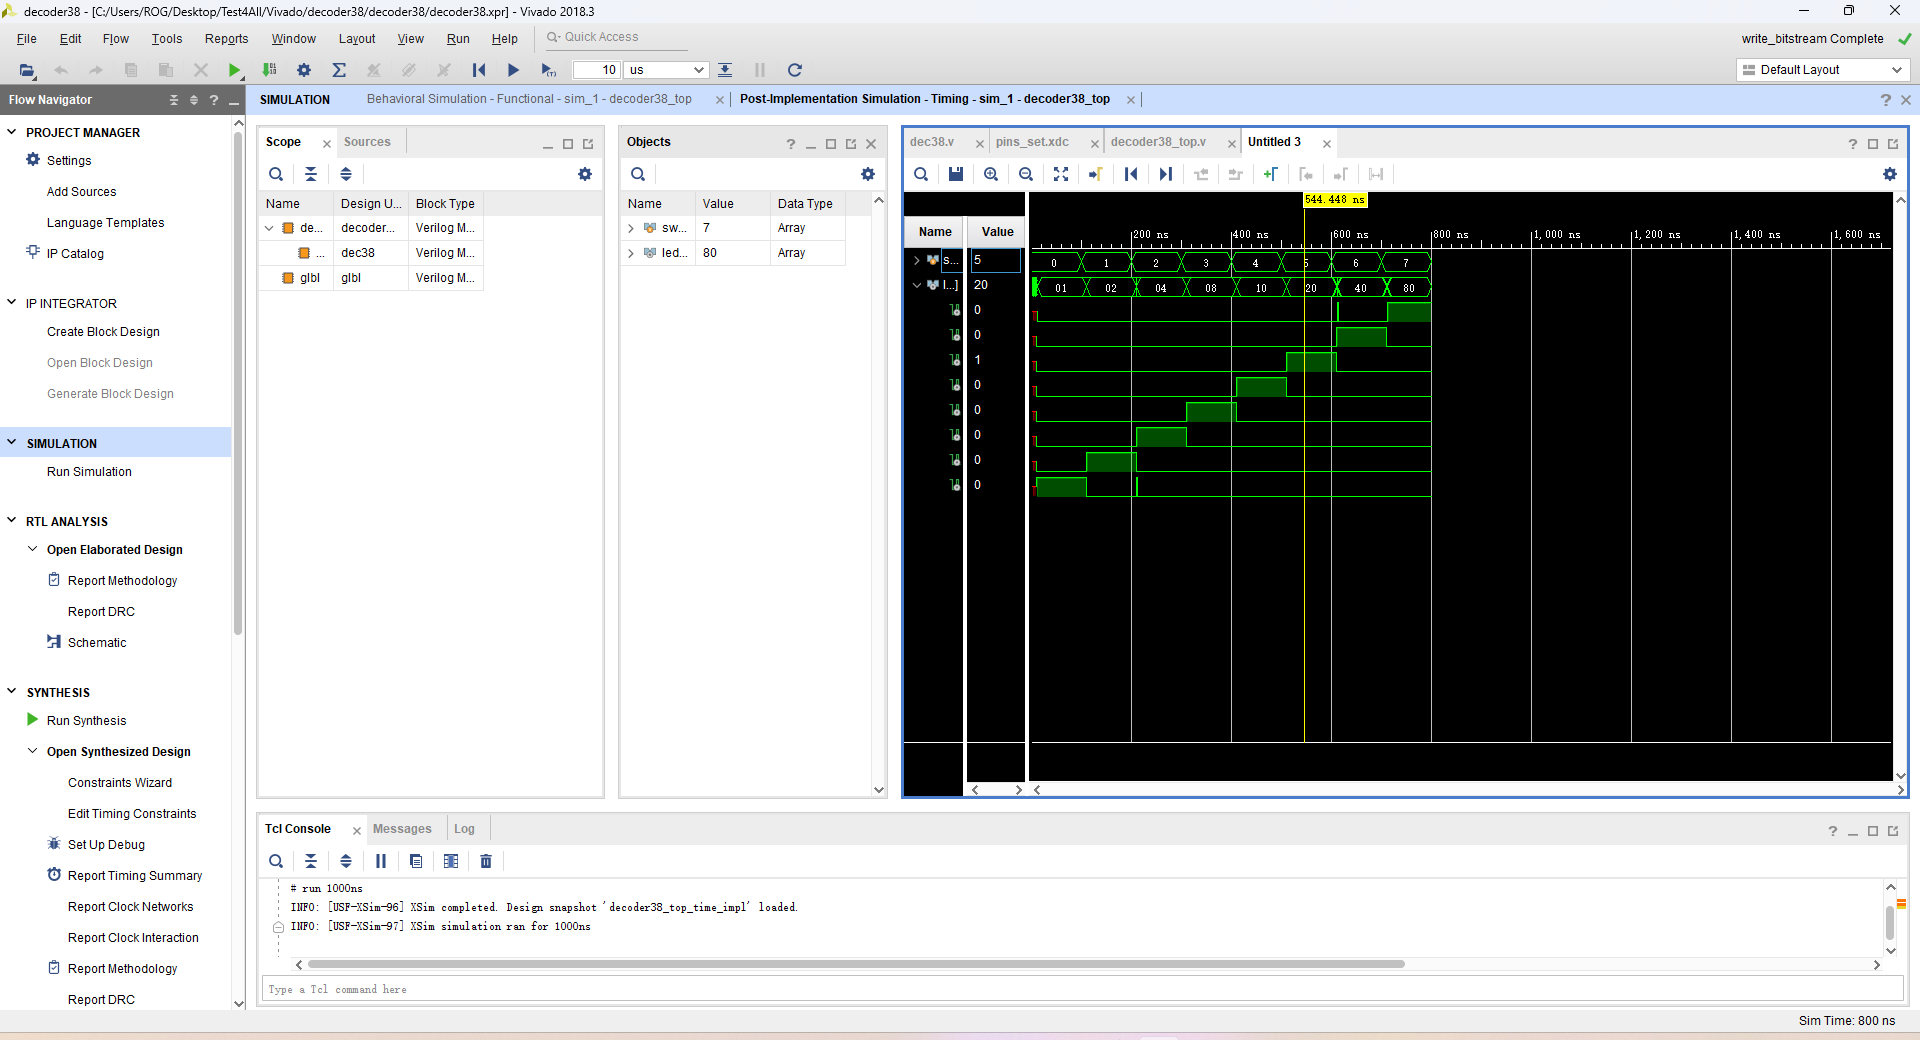The height and width of the screenshot is (1040, 1920).
Task: Click the waveform Zoom Fit icon
Action: (x=1061, y=174)
